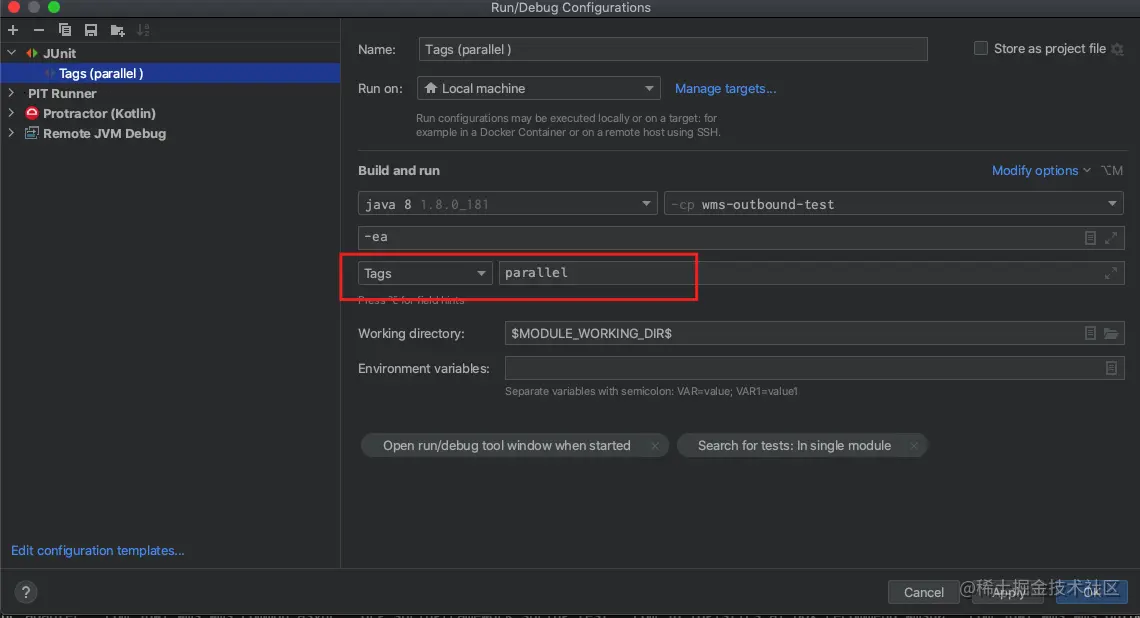
Task: Remove the Search for tests option chip
Action: [x=914, y=446]
